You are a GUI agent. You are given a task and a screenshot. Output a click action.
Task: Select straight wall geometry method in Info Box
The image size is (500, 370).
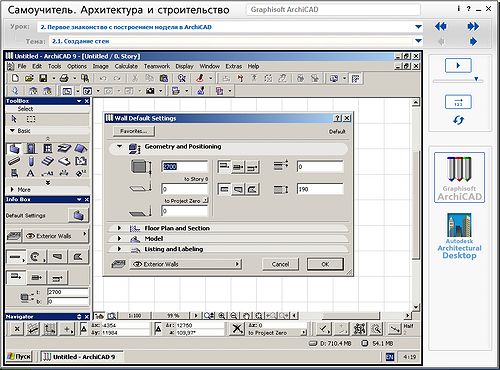15,257
